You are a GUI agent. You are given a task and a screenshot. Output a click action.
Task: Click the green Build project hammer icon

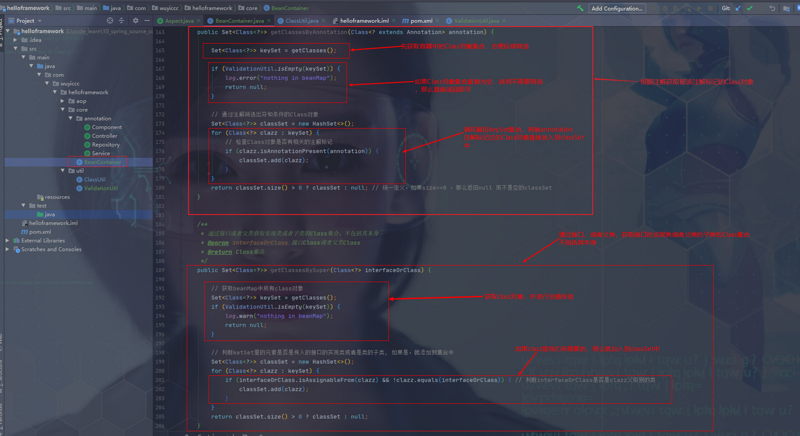(x=580, y=8)
